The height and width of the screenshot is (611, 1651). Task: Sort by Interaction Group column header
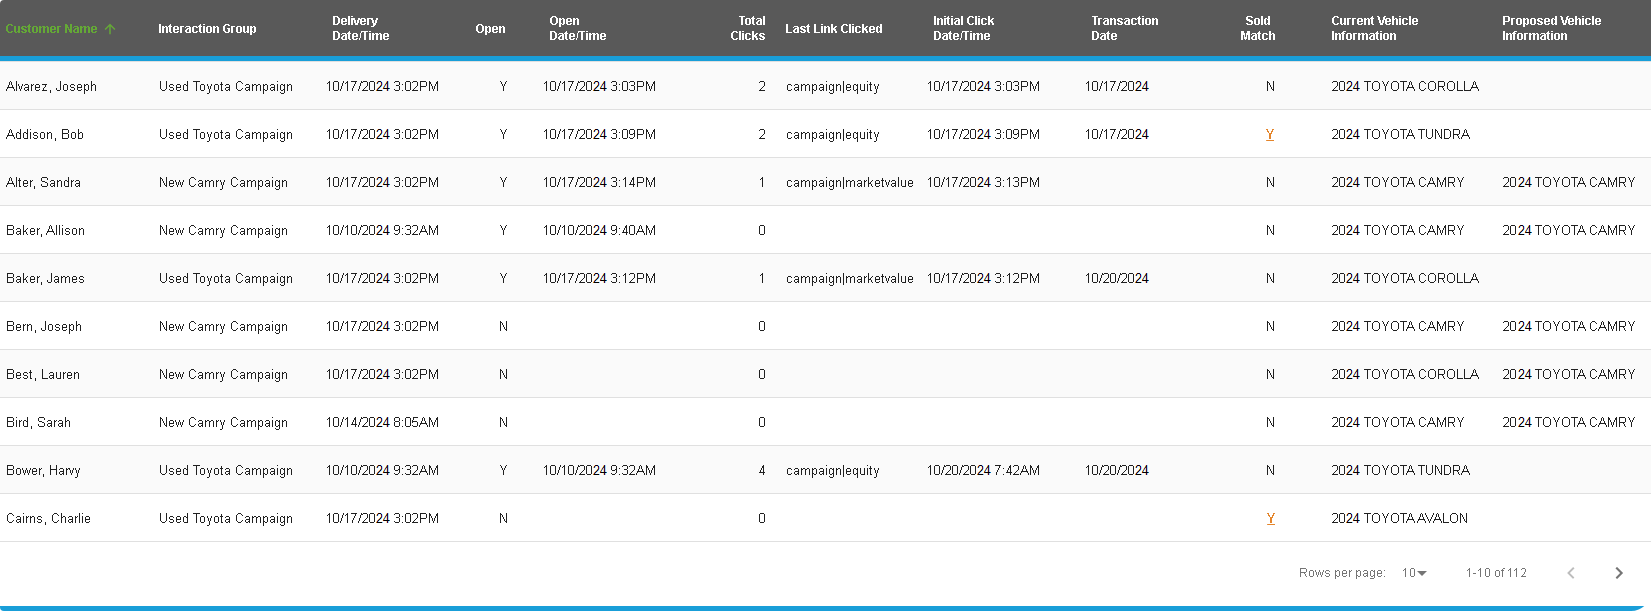pos(207,29)
